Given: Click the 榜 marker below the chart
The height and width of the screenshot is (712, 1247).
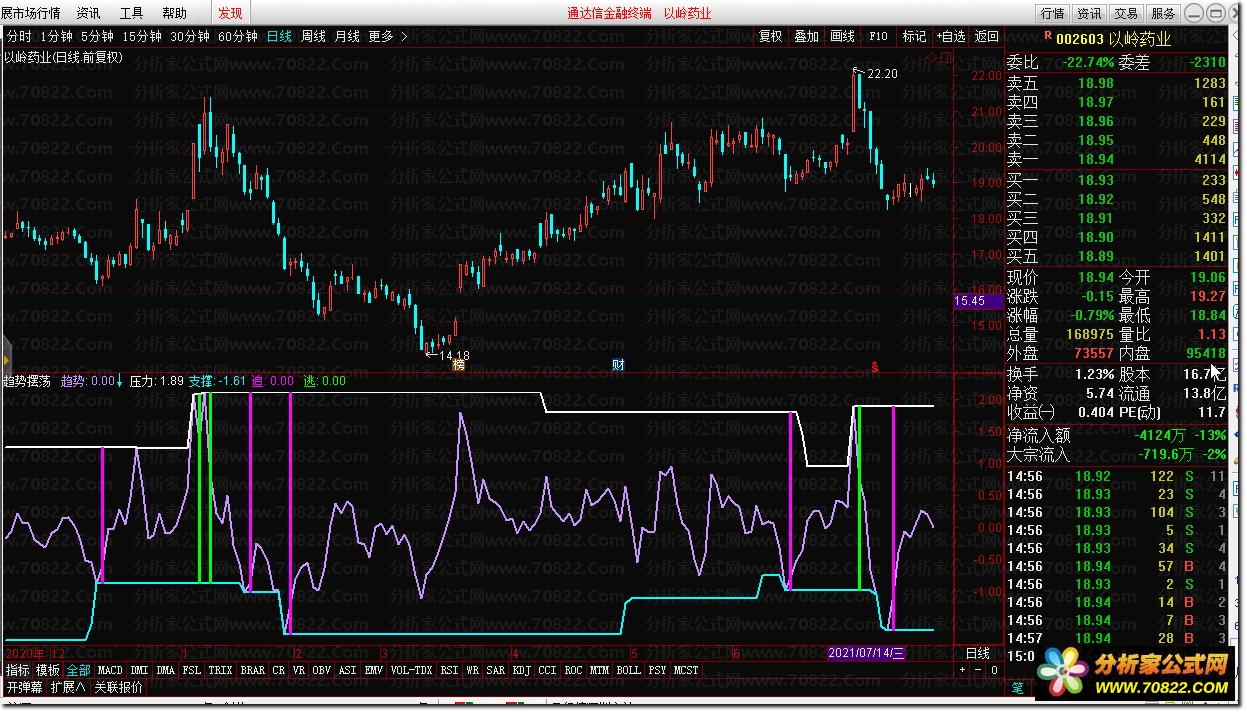Looking at the screenshot, I should pyautogui.click(x=459, y=364).
